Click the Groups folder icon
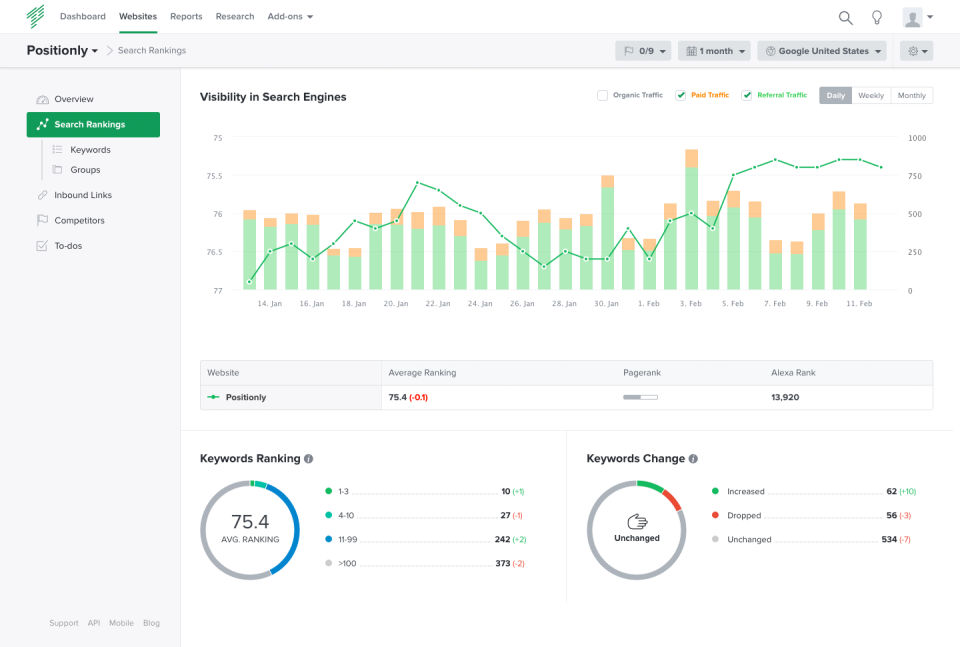The image size is (960, 647). point(58,170)
